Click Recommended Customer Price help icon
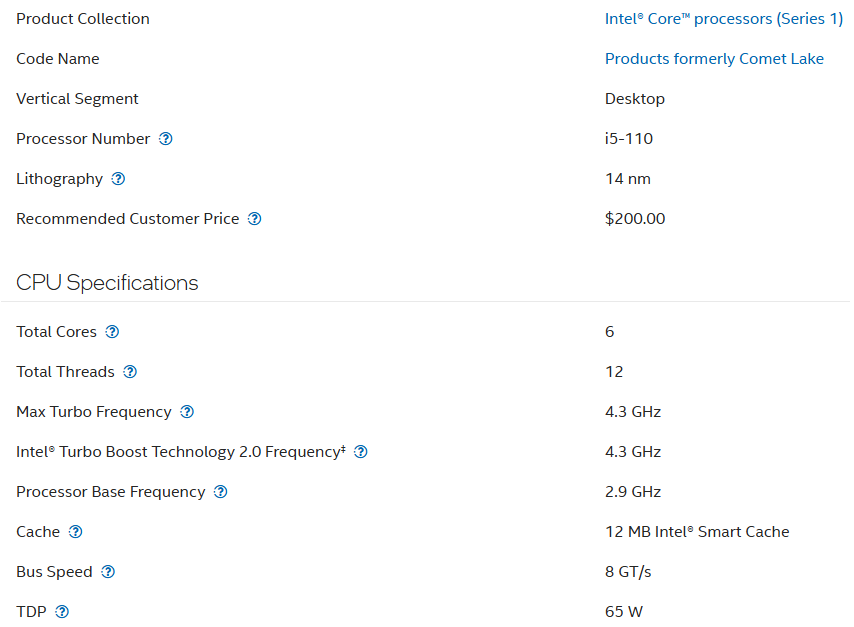854x627 pixels. (255, 219)
